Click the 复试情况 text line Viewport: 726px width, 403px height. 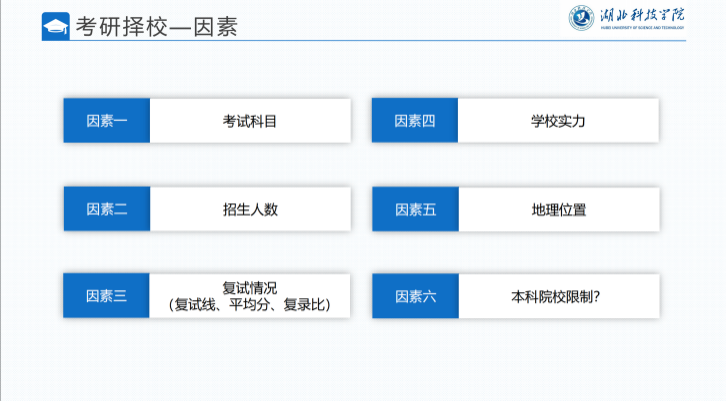[x=250, y=288]
